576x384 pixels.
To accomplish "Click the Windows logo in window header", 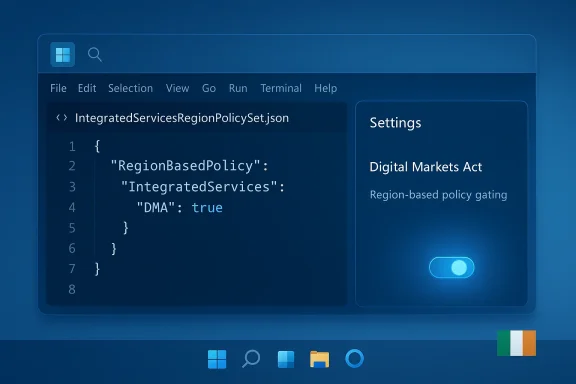I will [x=62, y=55].
